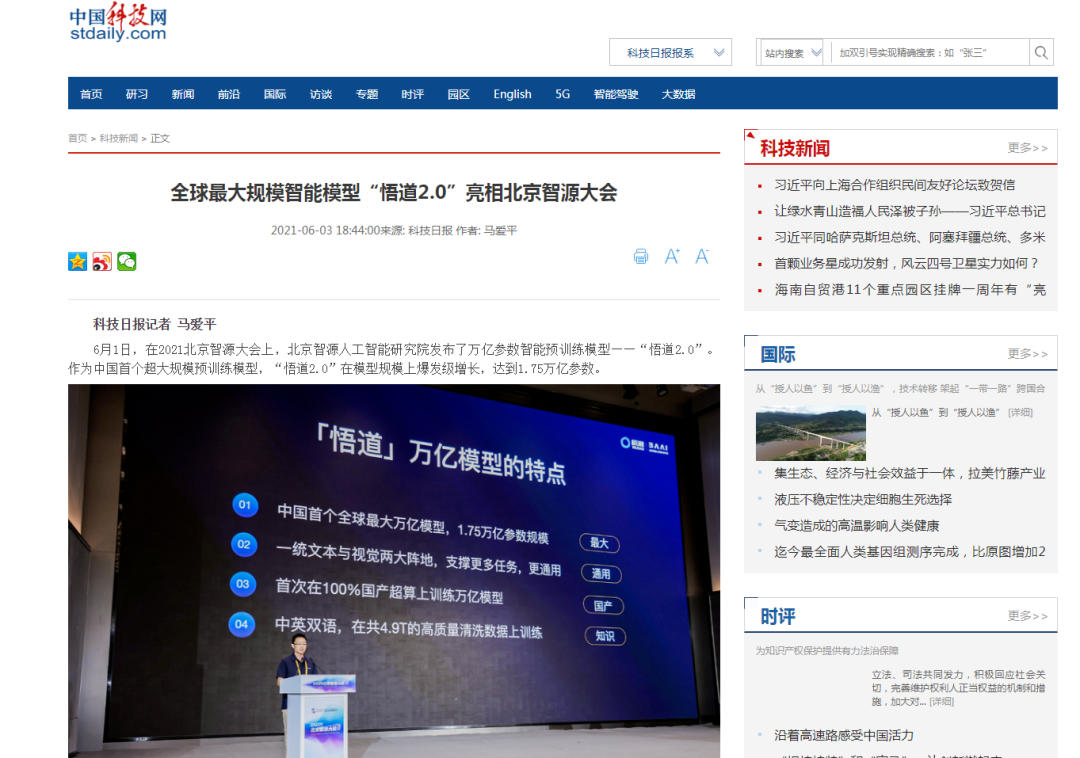Viewport: 1080px width, 758px height.
Task: Click article date 2021-06-03 18:44:00
Action: click(x=325, y=231)
